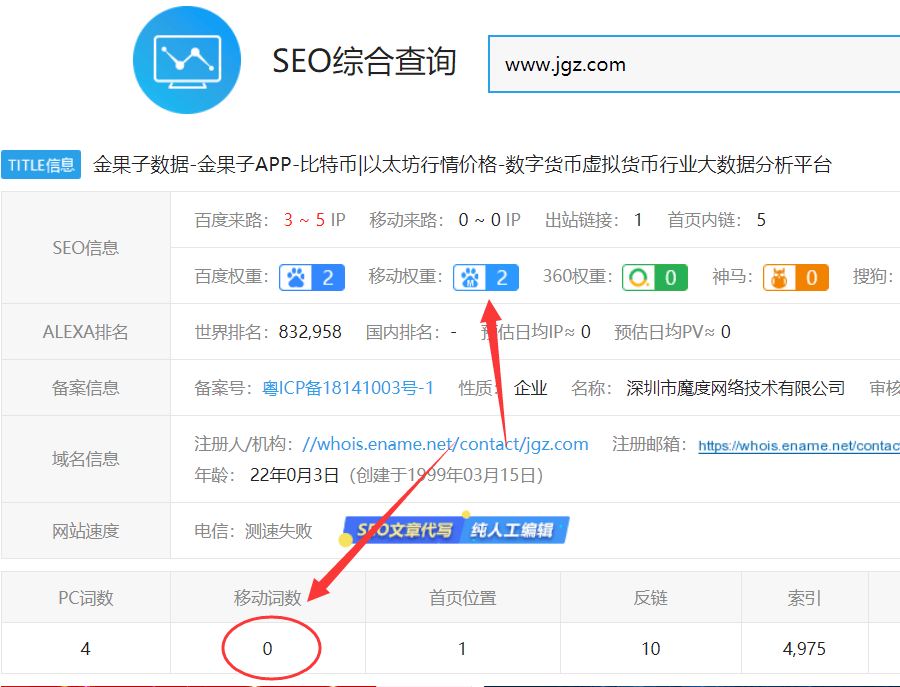900x687 pixels.
Task: Click the 索引 value 4,975
Action: [804, 649]
